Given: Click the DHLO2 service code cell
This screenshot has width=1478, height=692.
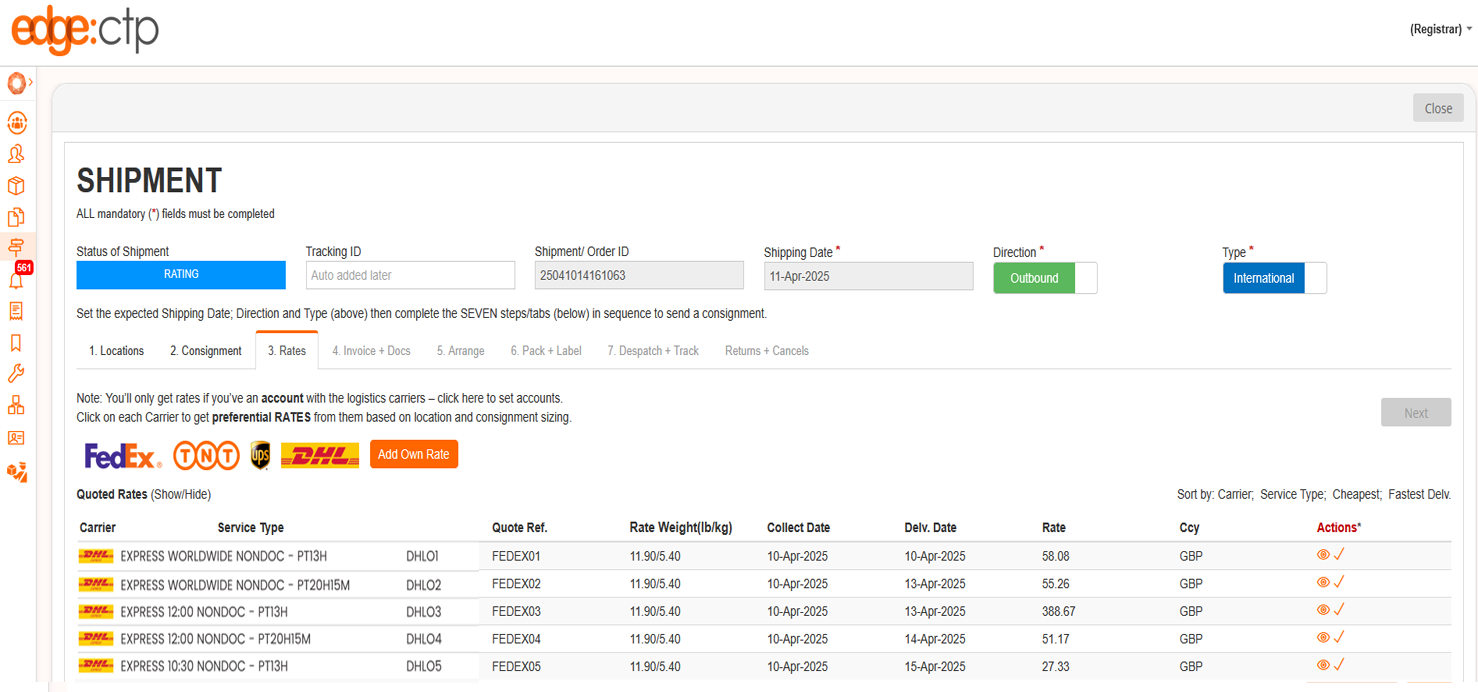Looking at the screenshot, I should pyautogui.click(x=424, y=584).
